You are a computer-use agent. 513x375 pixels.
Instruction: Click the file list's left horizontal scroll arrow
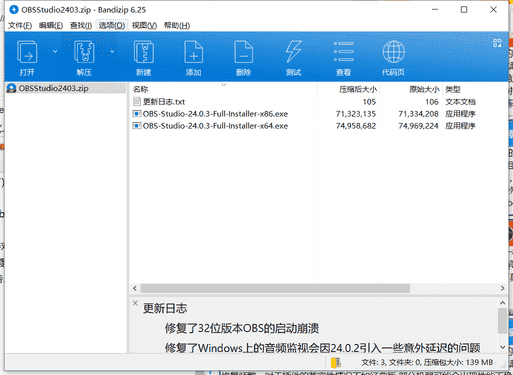(x=135, y=288)
